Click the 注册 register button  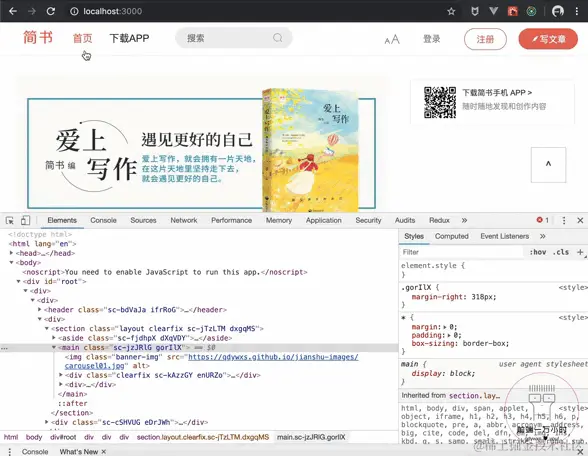(x=485, y=39)
